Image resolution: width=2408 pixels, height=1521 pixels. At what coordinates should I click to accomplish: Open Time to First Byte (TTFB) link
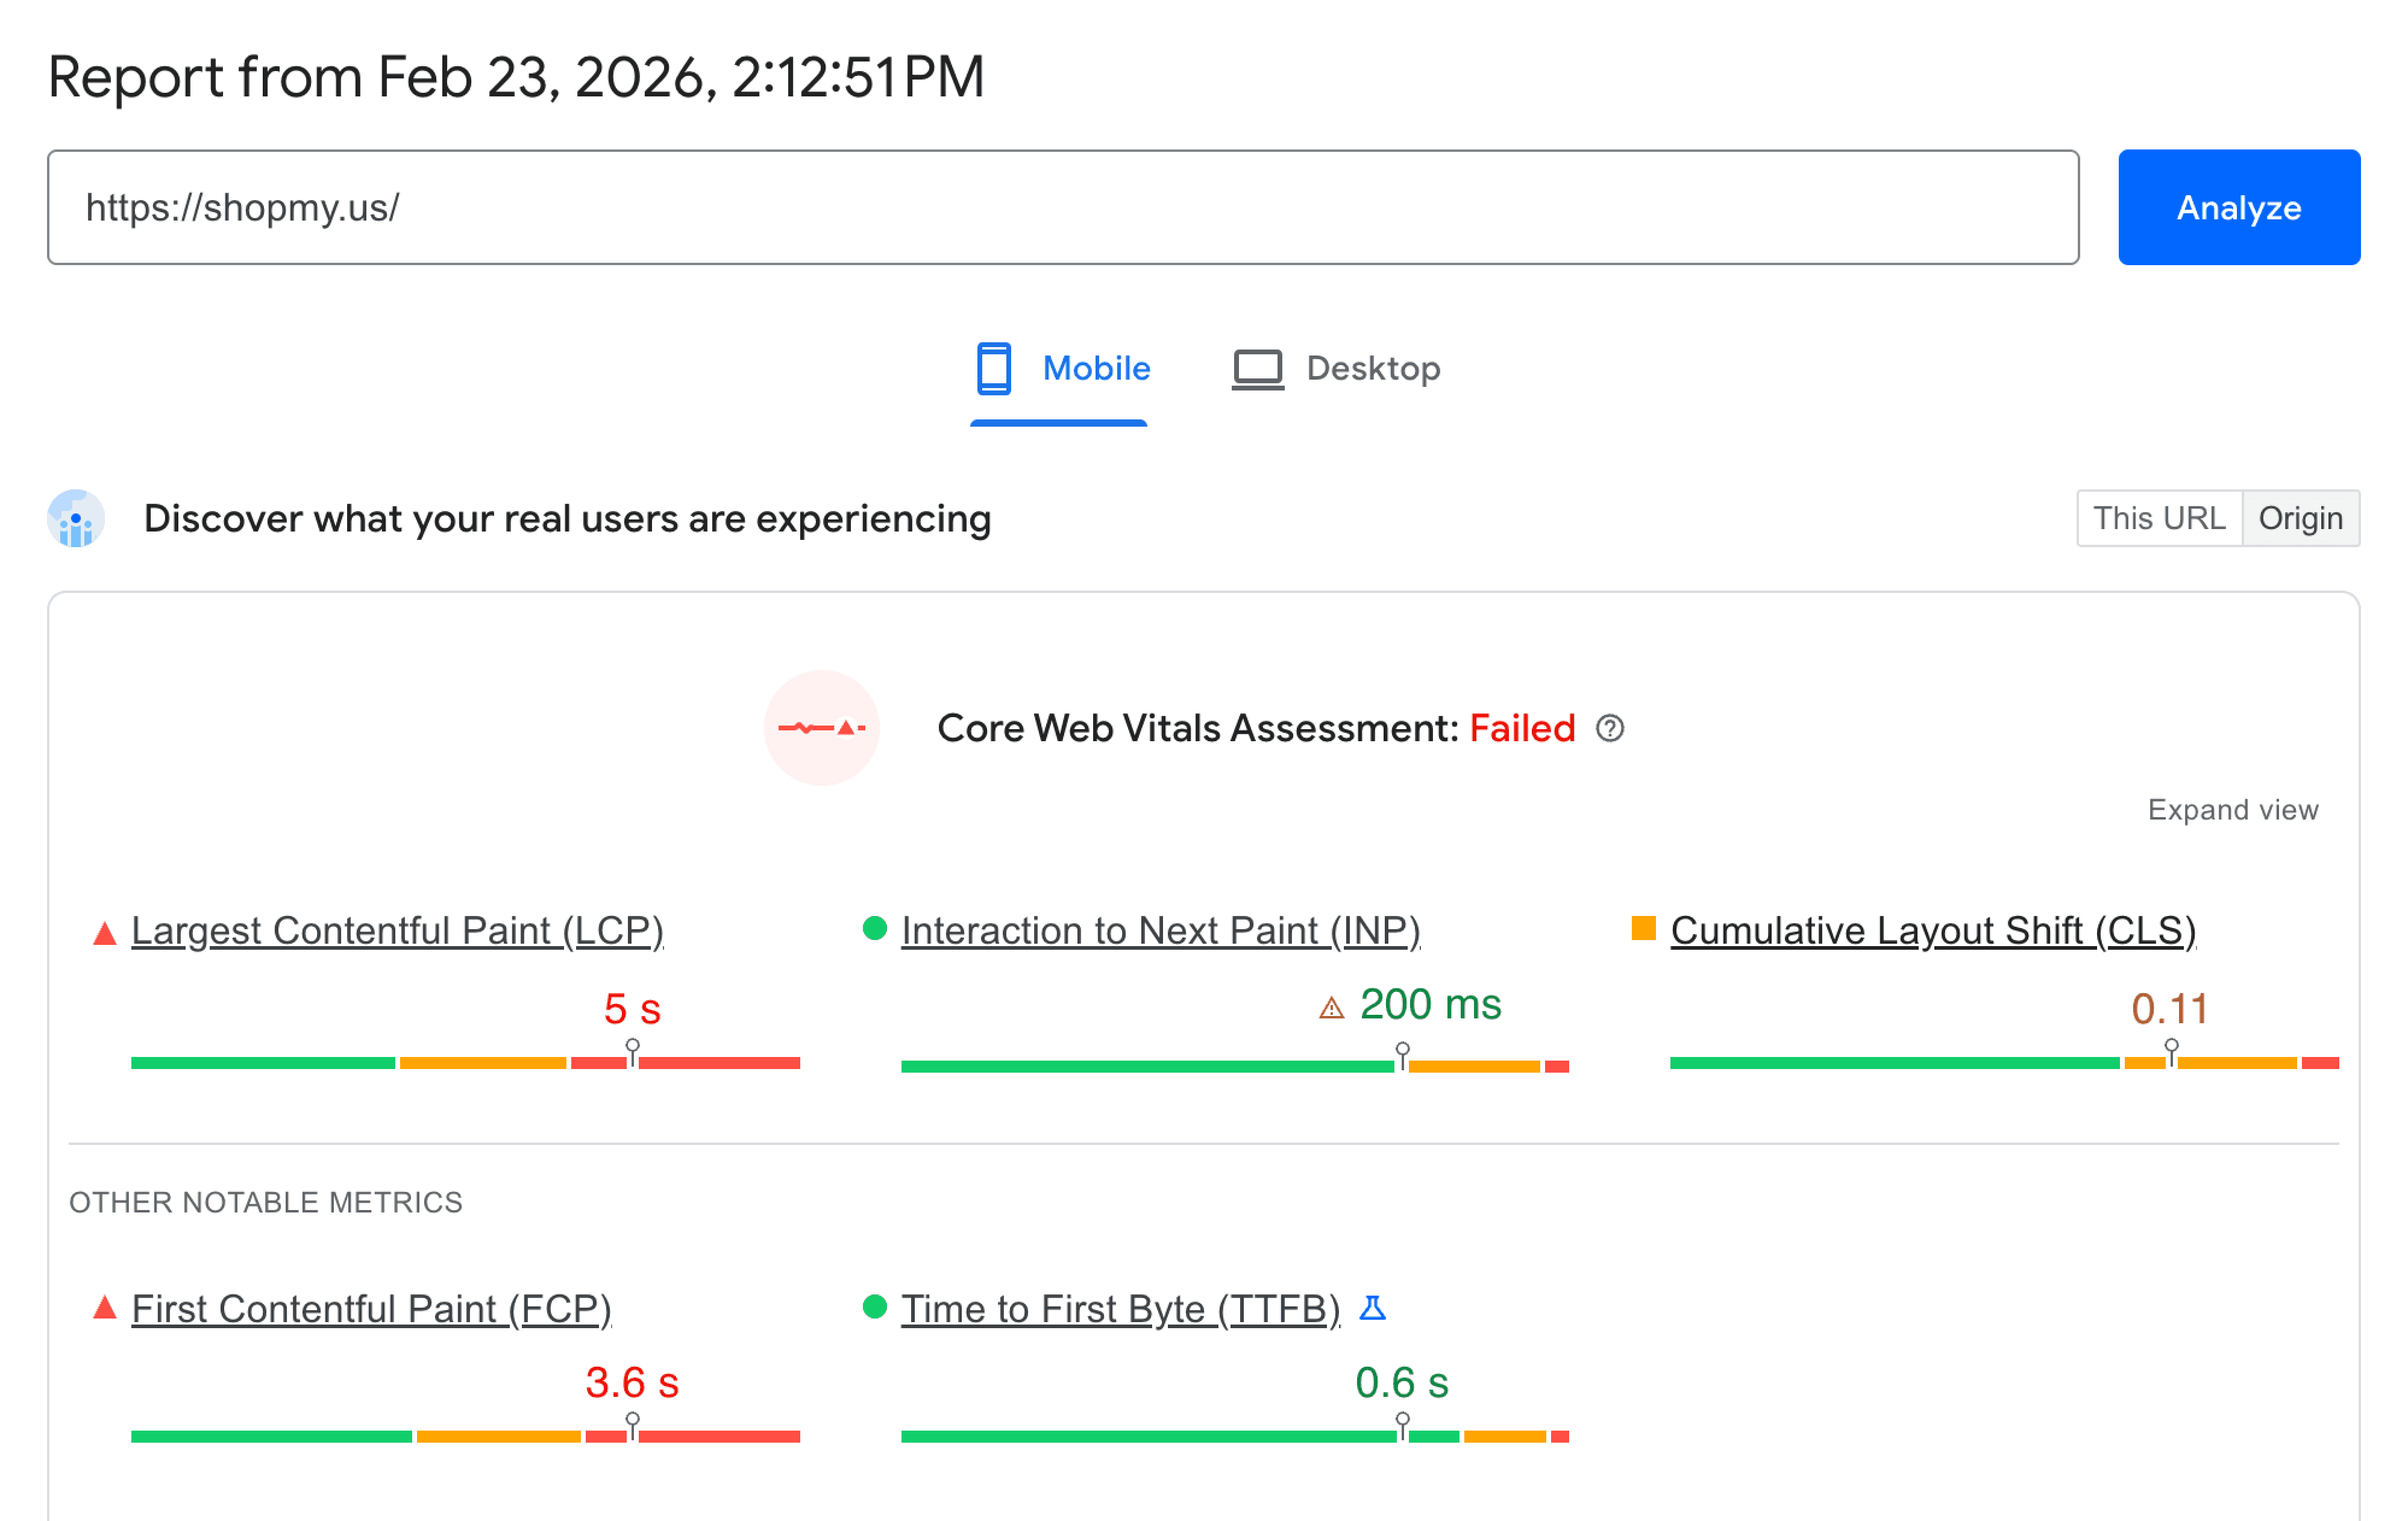pyautogui.click(x=1119, y=1309)
